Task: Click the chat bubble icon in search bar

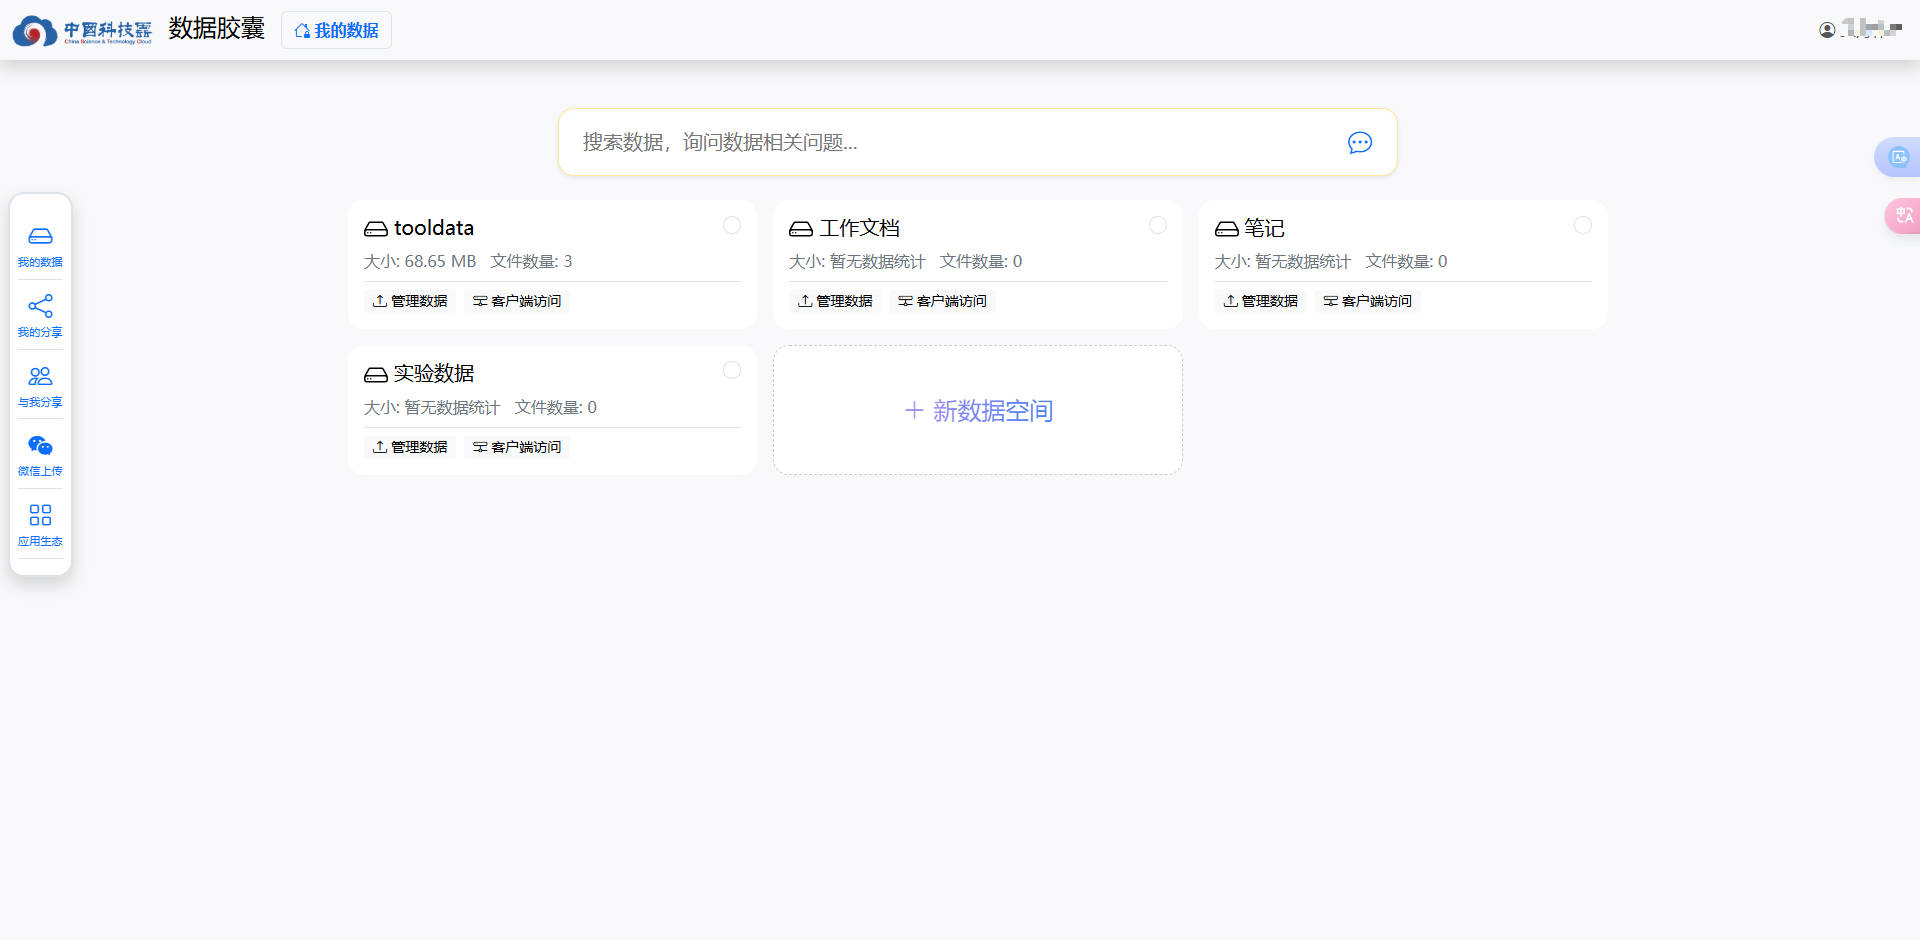Action: point(1359,143)
